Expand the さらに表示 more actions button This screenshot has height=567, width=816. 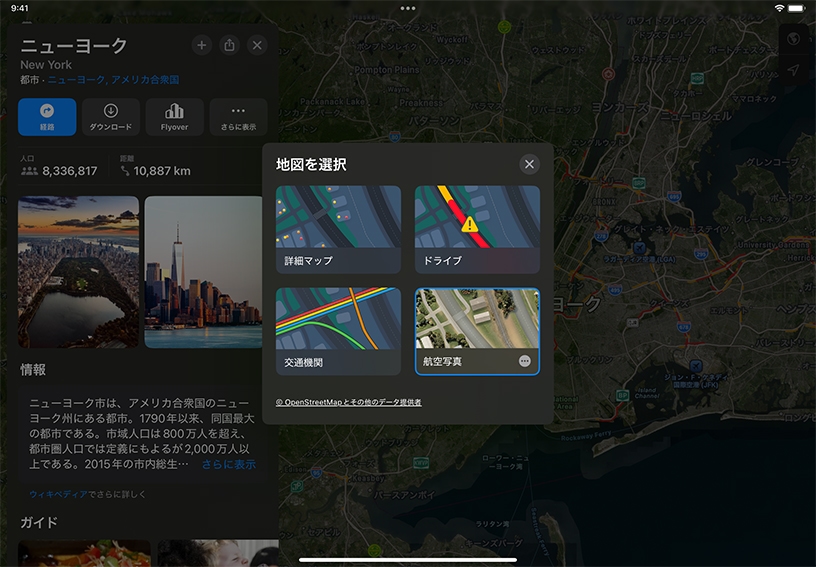click(238, 117)
